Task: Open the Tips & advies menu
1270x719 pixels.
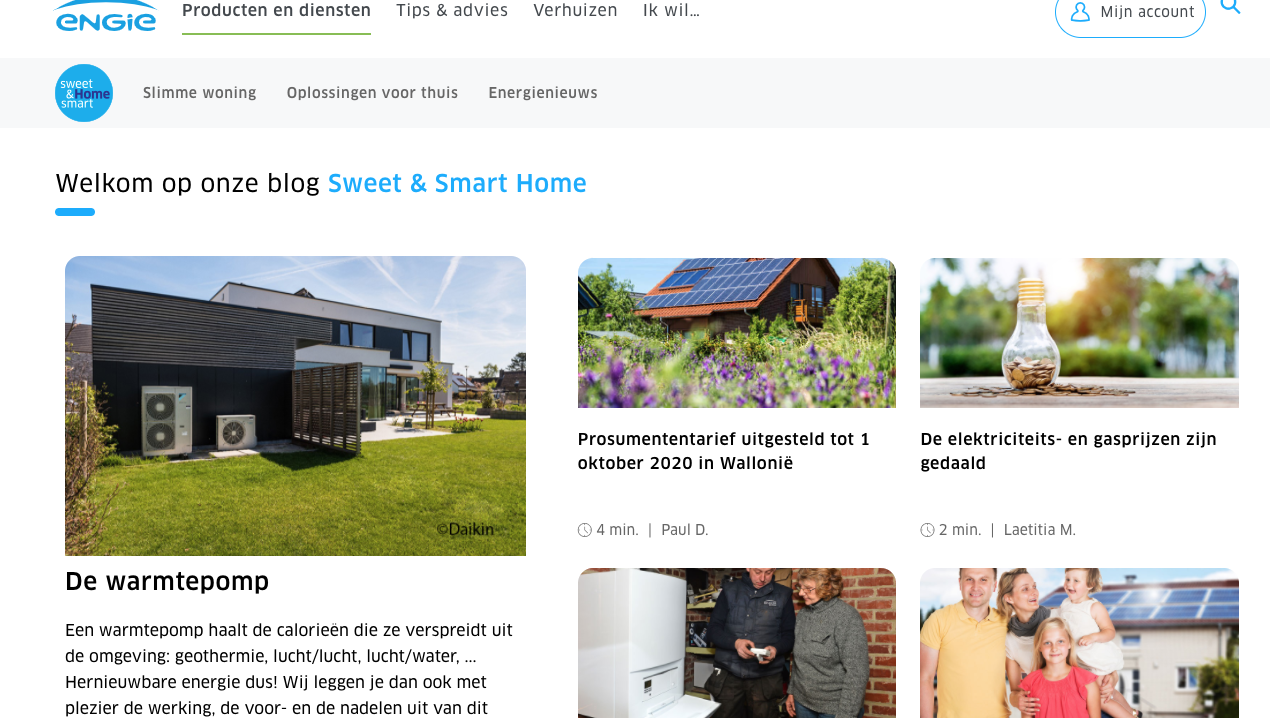Action: (452, 11)
